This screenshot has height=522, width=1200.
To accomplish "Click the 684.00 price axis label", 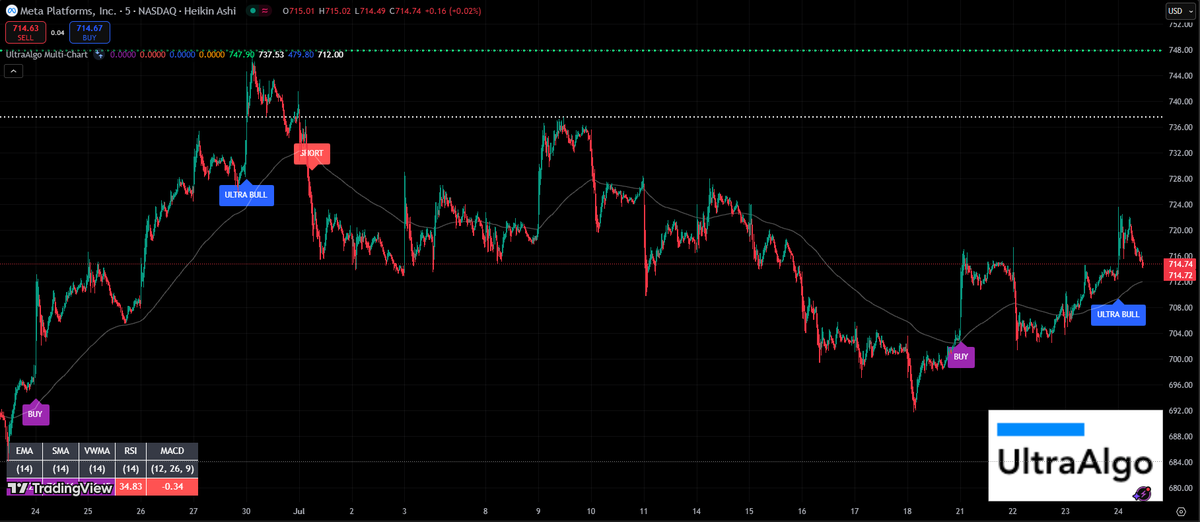I will click(1180, 463).
